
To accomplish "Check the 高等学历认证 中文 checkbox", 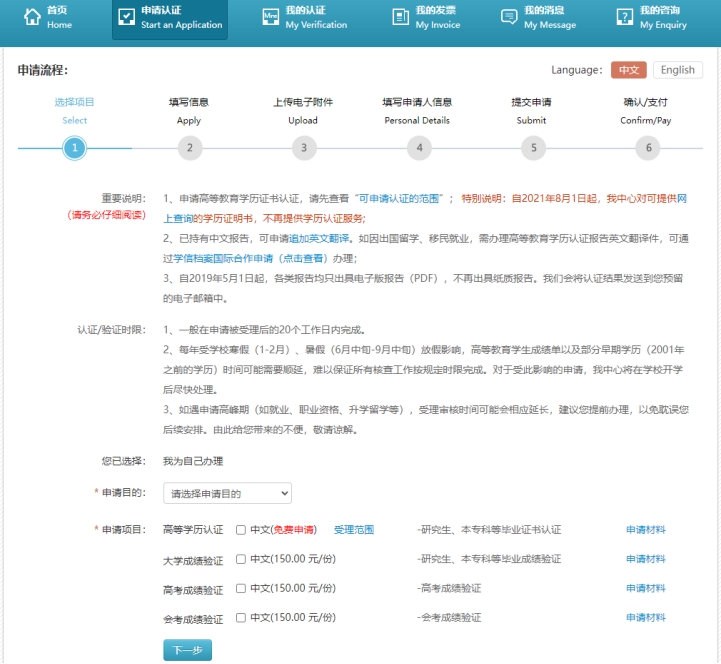I will pyautogui.click(x=241, y=530).
